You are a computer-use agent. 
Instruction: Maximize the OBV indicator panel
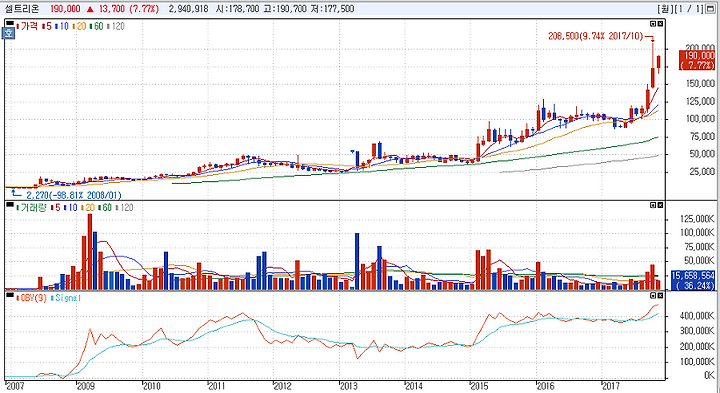[x=653, y=295]
